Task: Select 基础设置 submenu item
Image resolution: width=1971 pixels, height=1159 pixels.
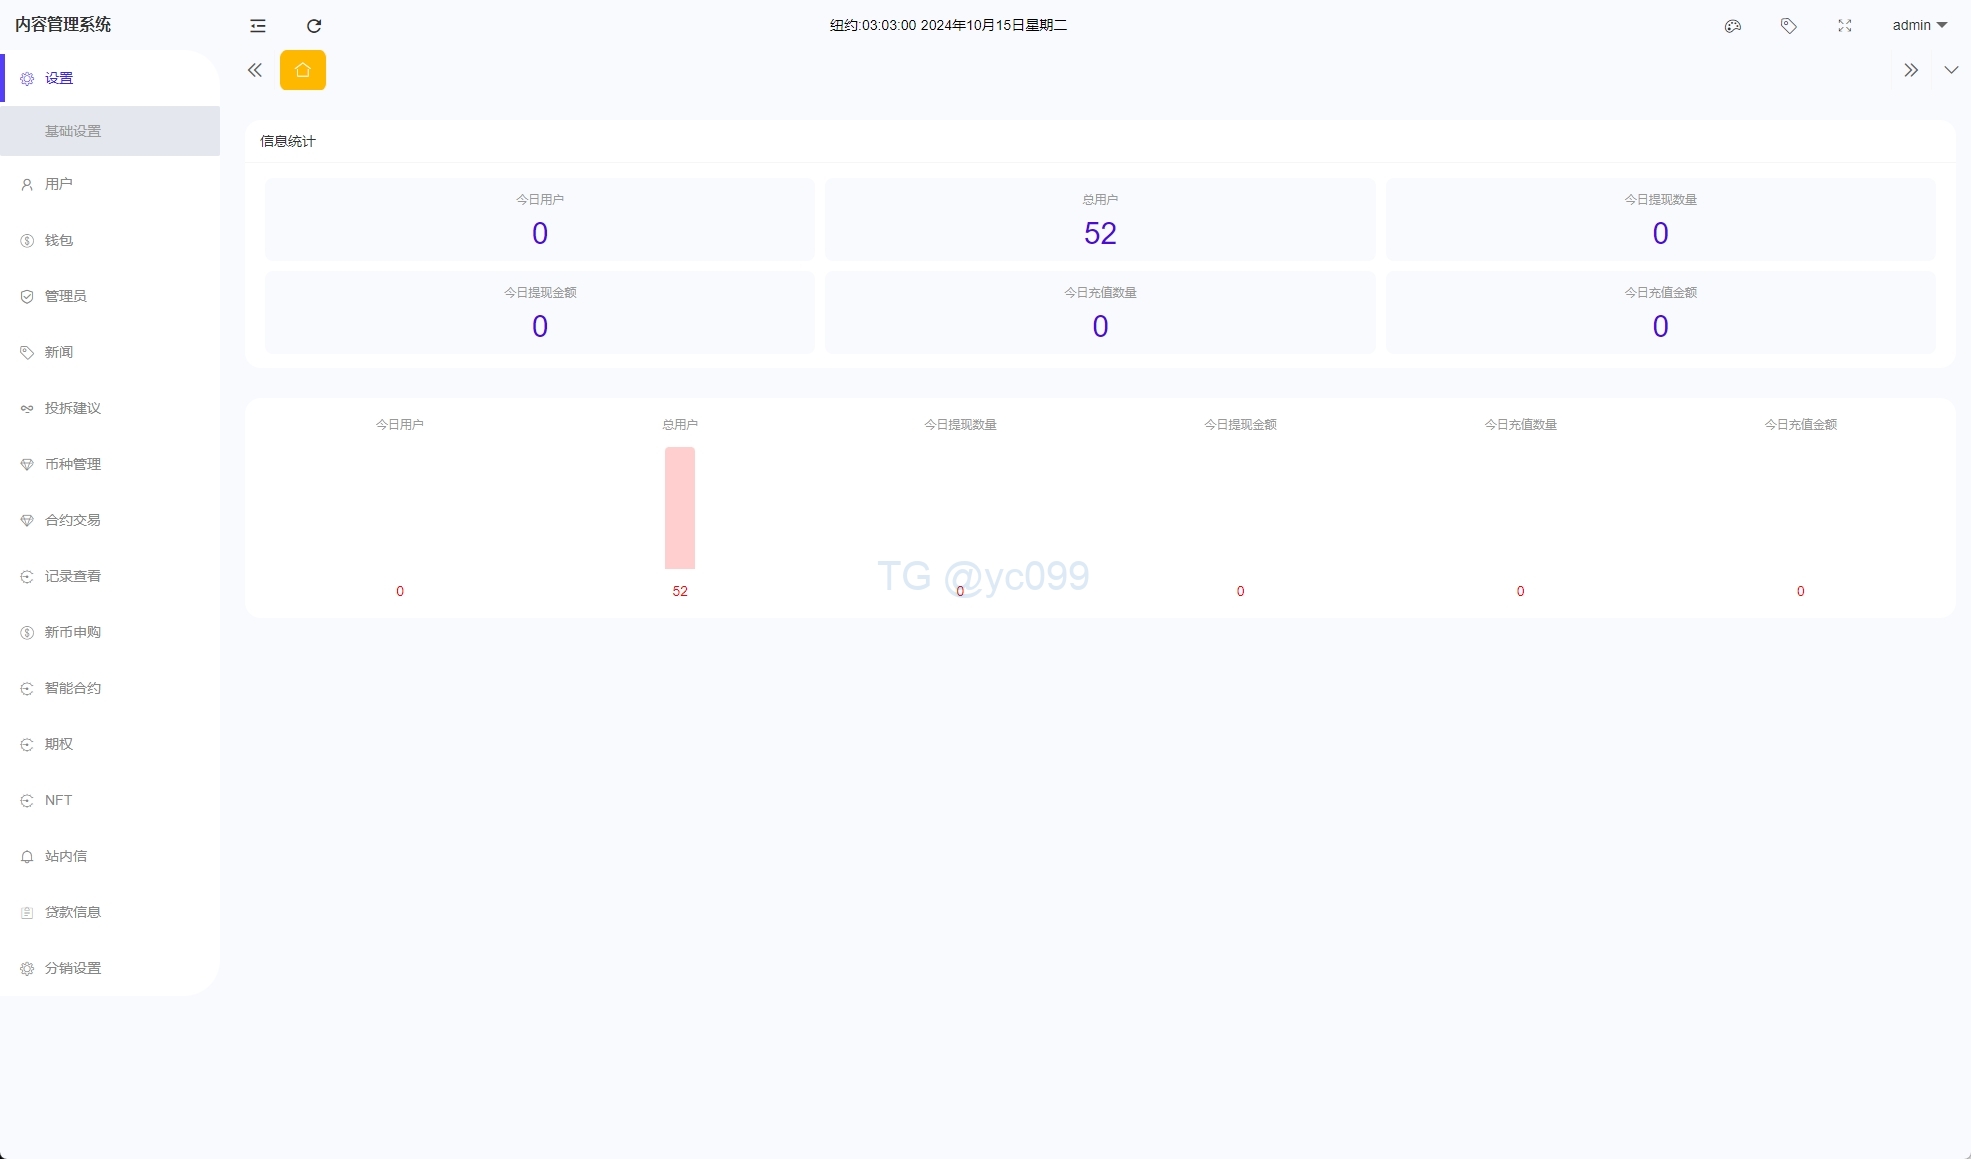Action: 73,131
